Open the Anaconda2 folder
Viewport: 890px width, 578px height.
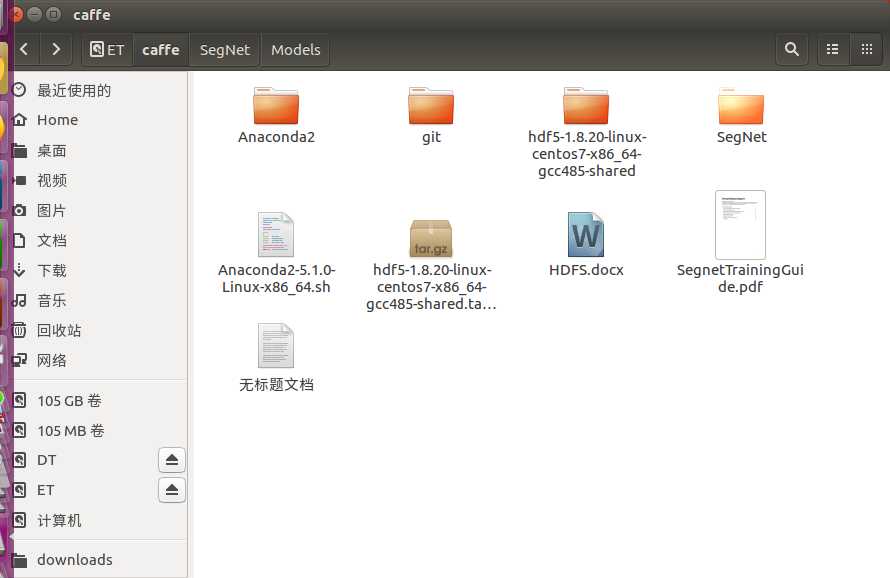click(276, 106)
